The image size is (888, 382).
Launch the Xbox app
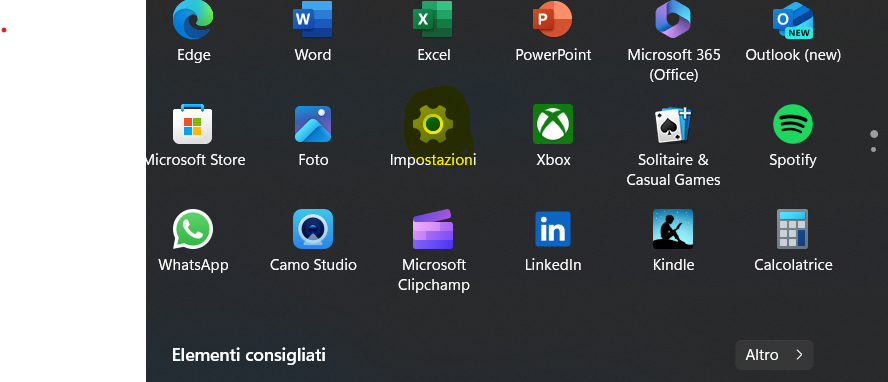click(553, 124)
